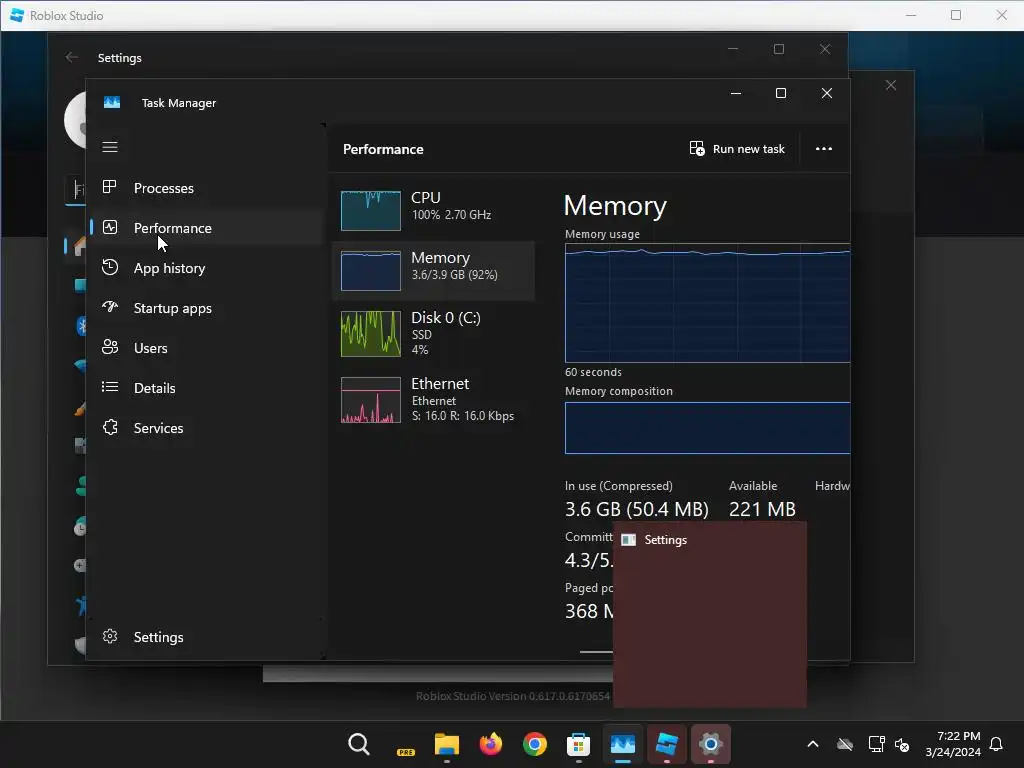
Task: Switch to Details page
Action: coord(154,388)
